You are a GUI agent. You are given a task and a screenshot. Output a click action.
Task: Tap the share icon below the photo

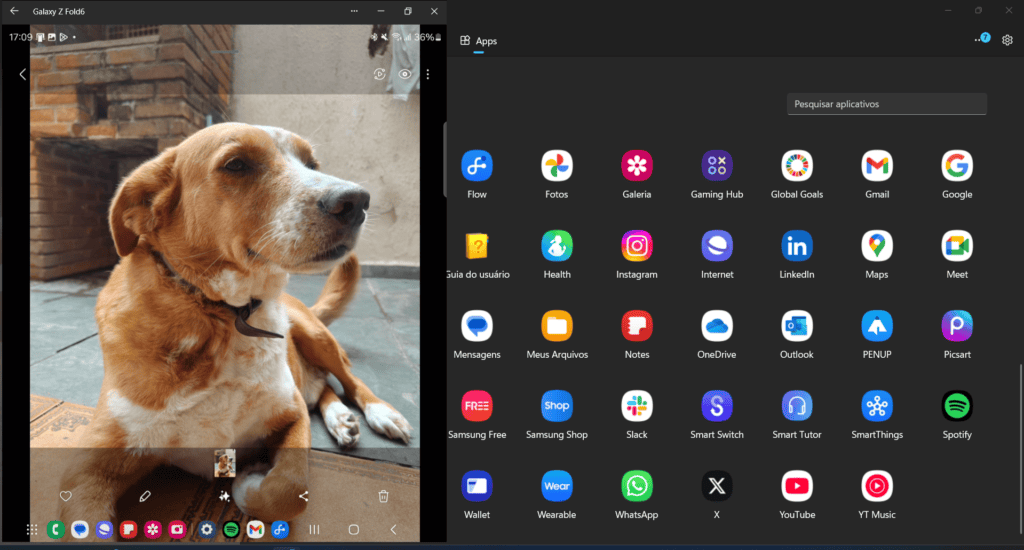[304, 496]
